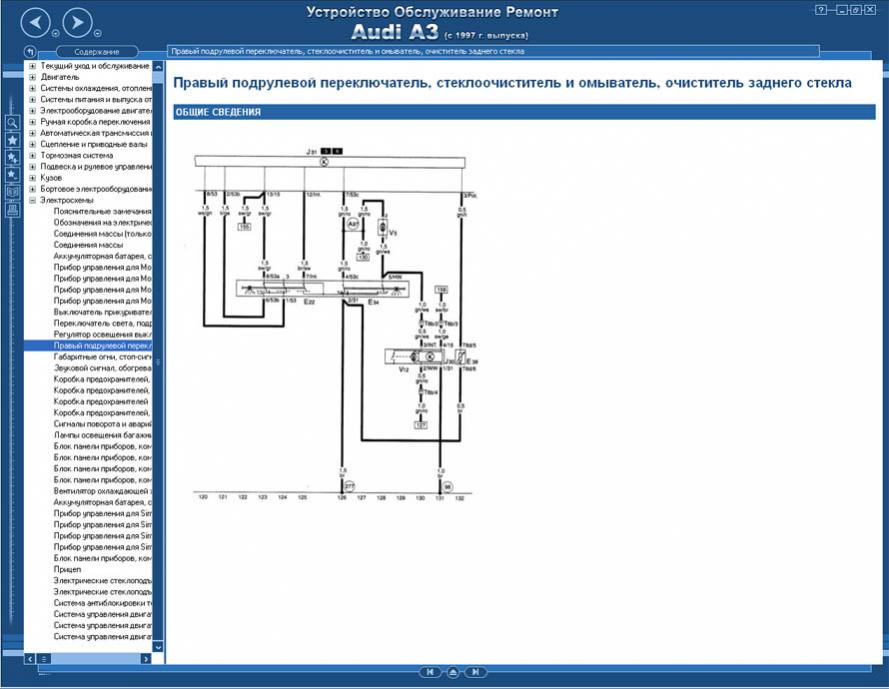This screenshot has height=689, width=889.
Task: Click the wiring diagram image
Action: coord(335,326)
